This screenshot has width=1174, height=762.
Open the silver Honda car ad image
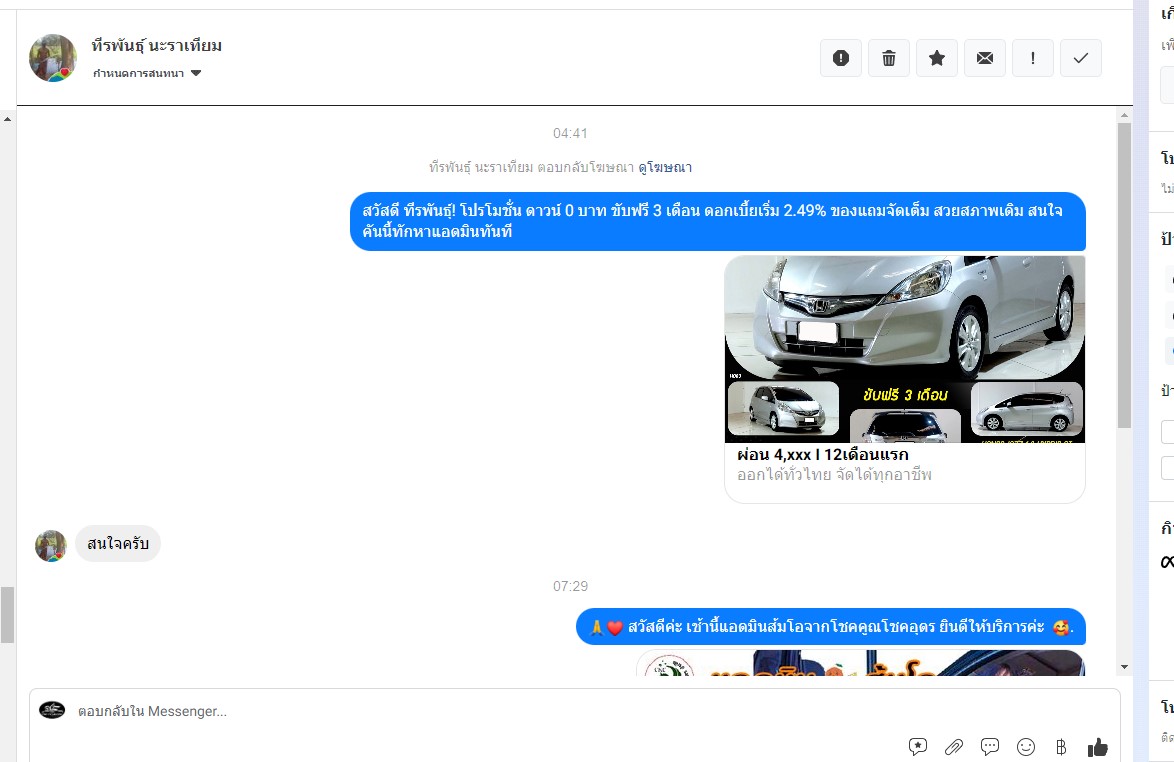(x=904, y=348)
